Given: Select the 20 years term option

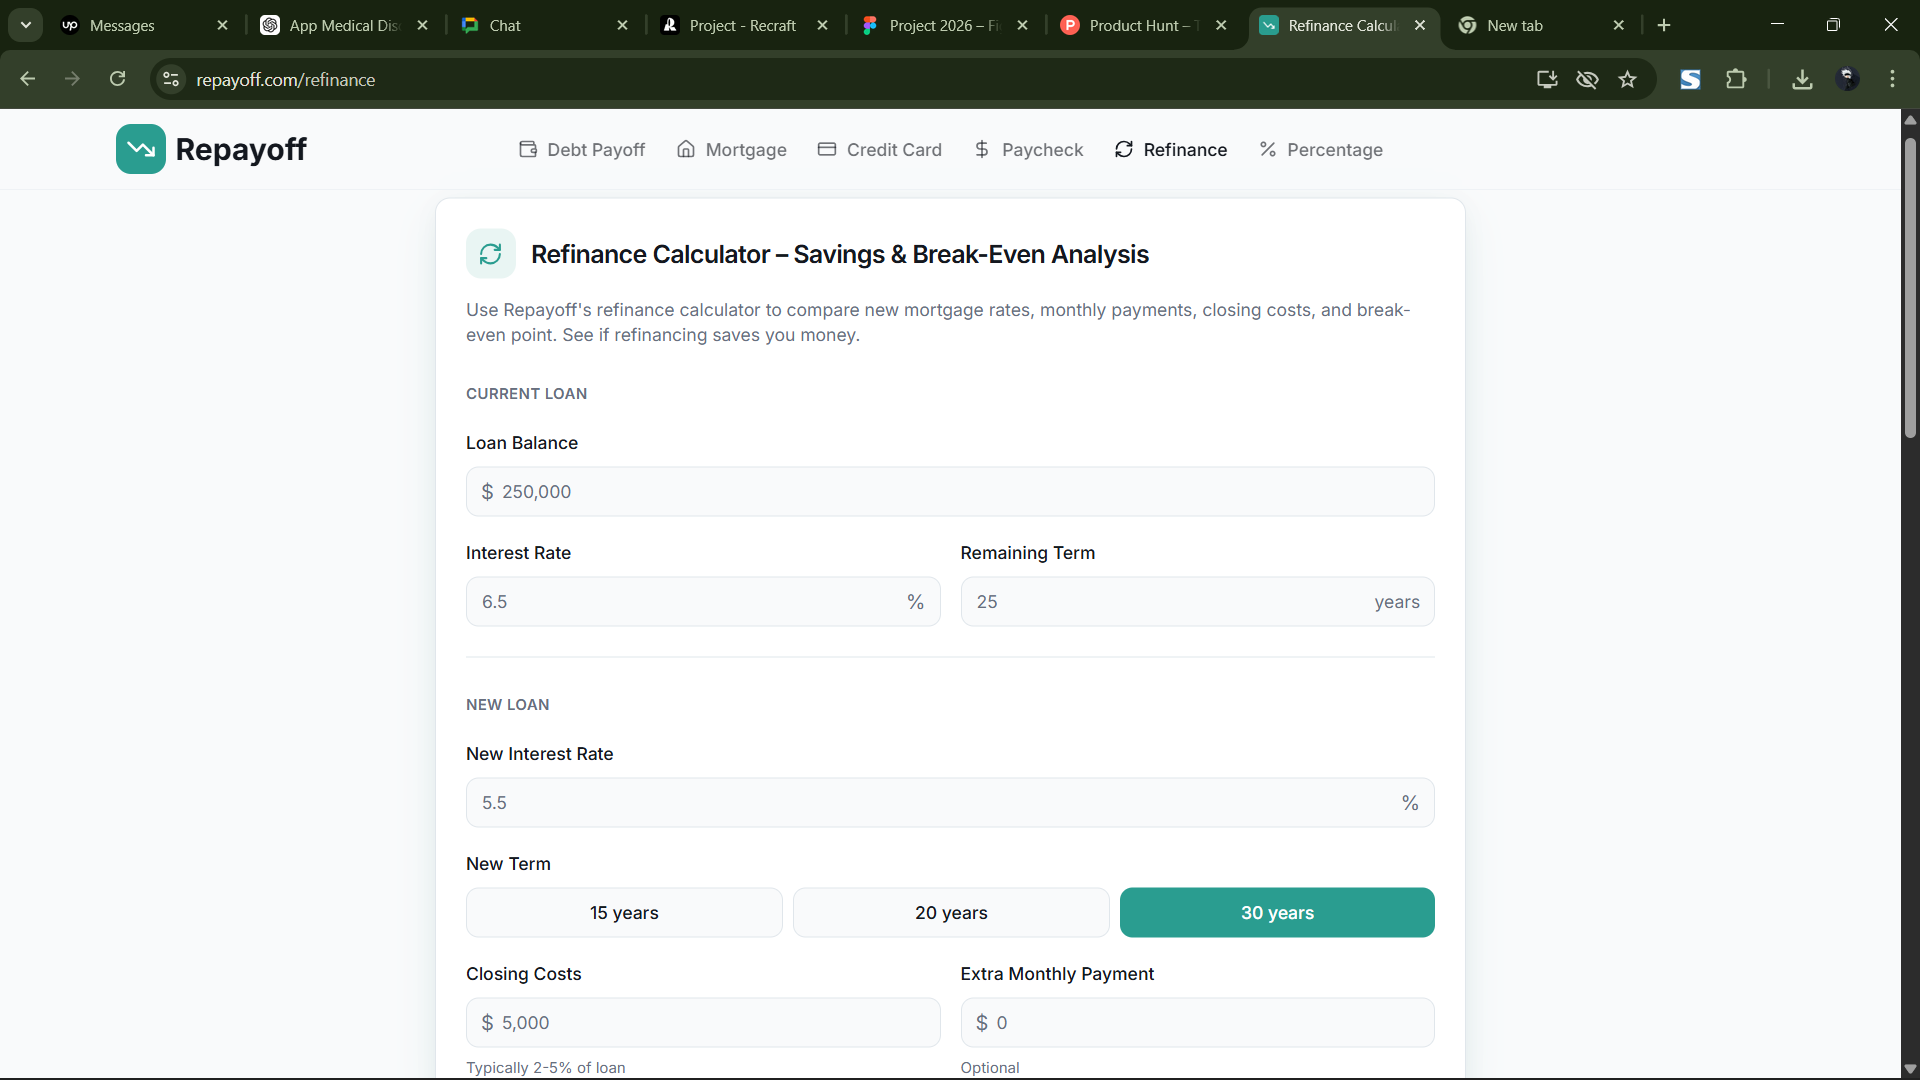Looking at the screenshot, I should [x=950, y=912].
